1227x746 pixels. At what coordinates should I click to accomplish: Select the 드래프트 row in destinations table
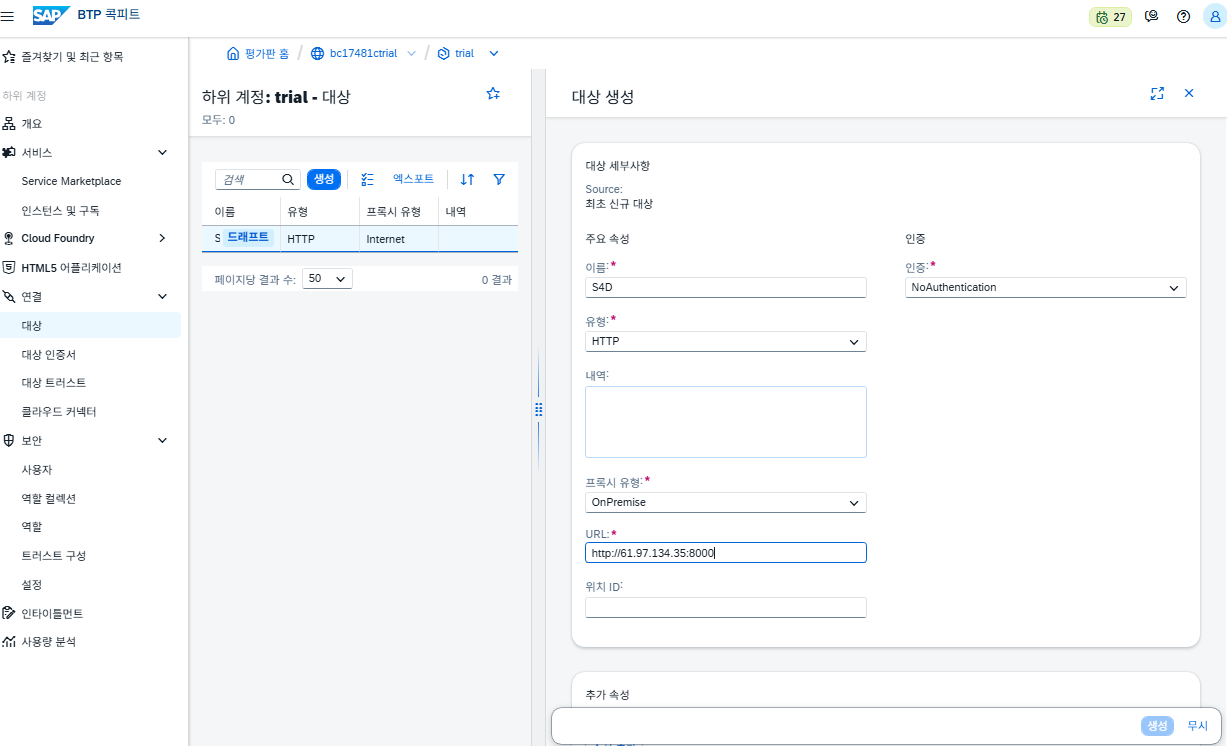click(x=360, y=238)
